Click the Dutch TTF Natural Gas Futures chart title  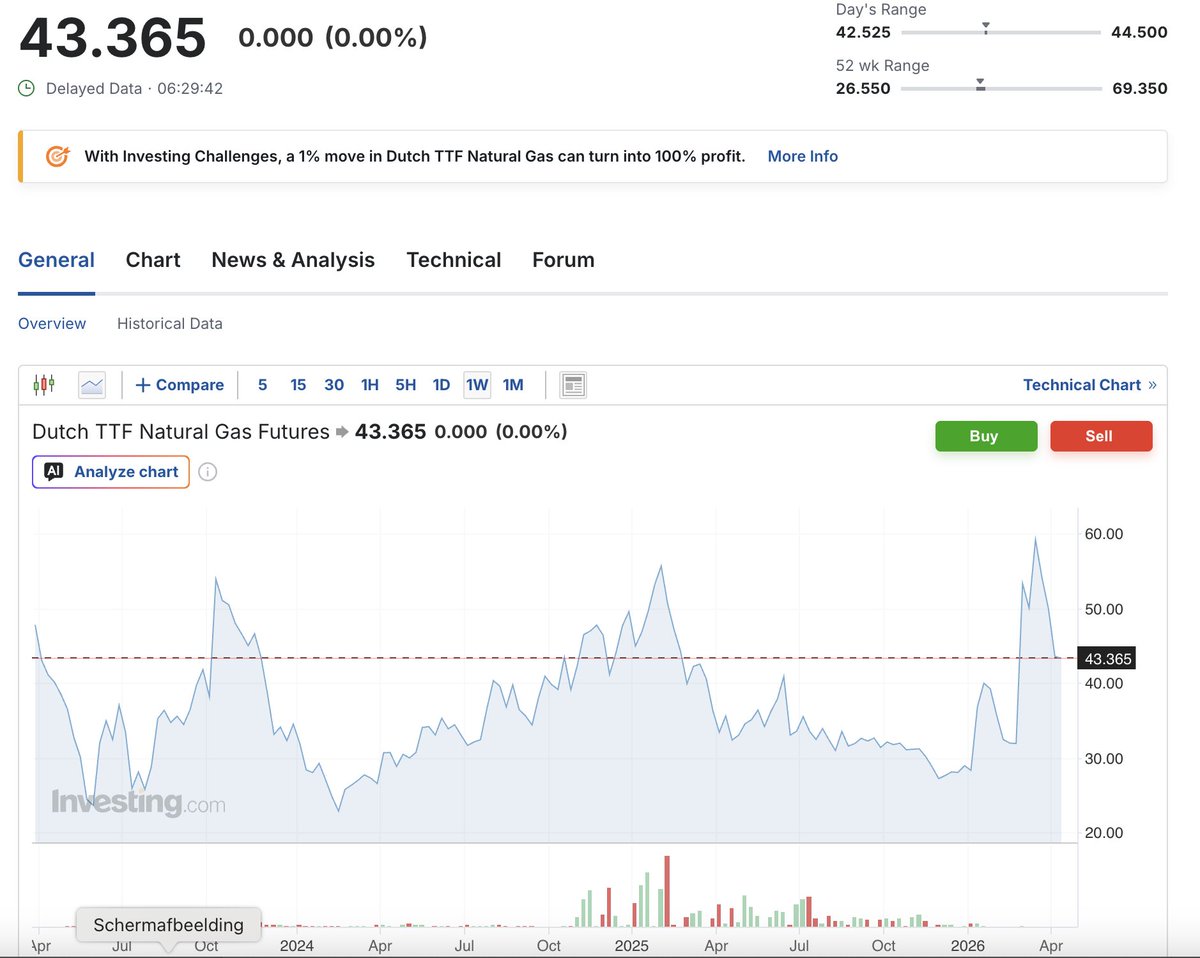[x=181, y=432]
